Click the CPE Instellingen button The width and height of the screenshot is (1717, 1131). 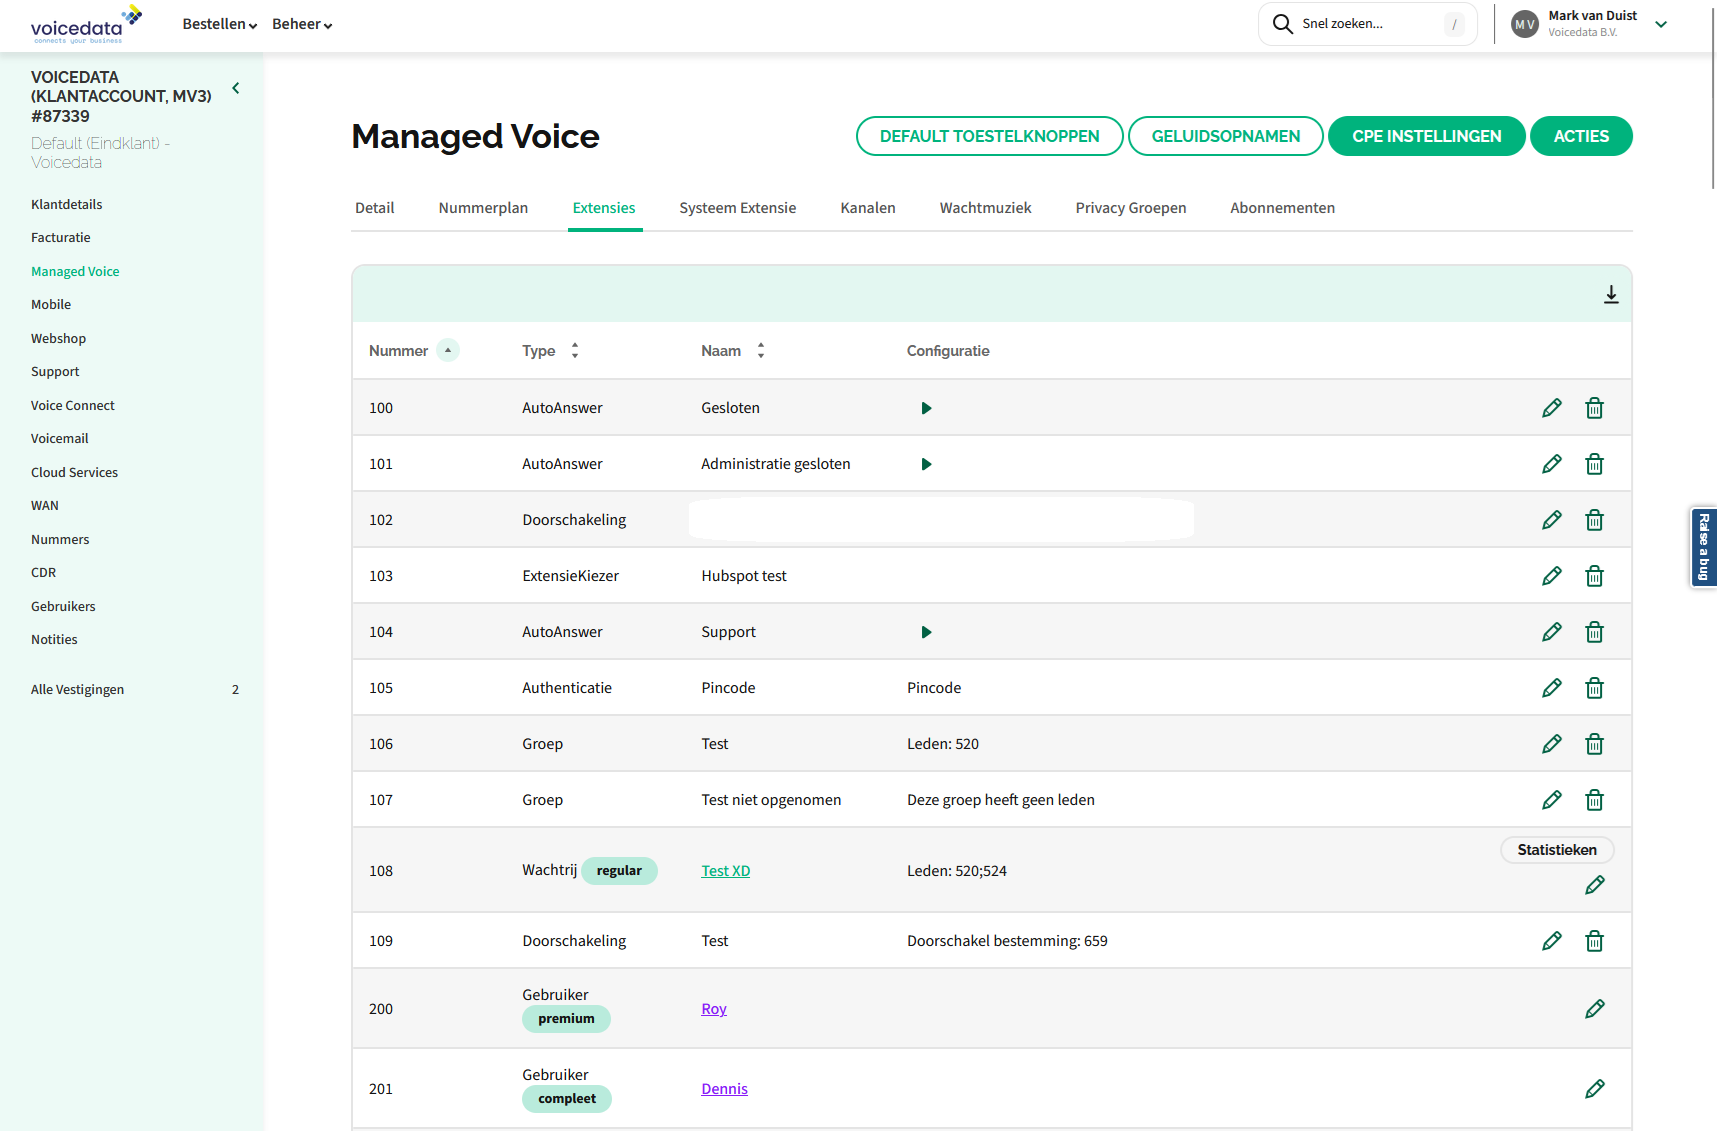[x=1426, y=136]
